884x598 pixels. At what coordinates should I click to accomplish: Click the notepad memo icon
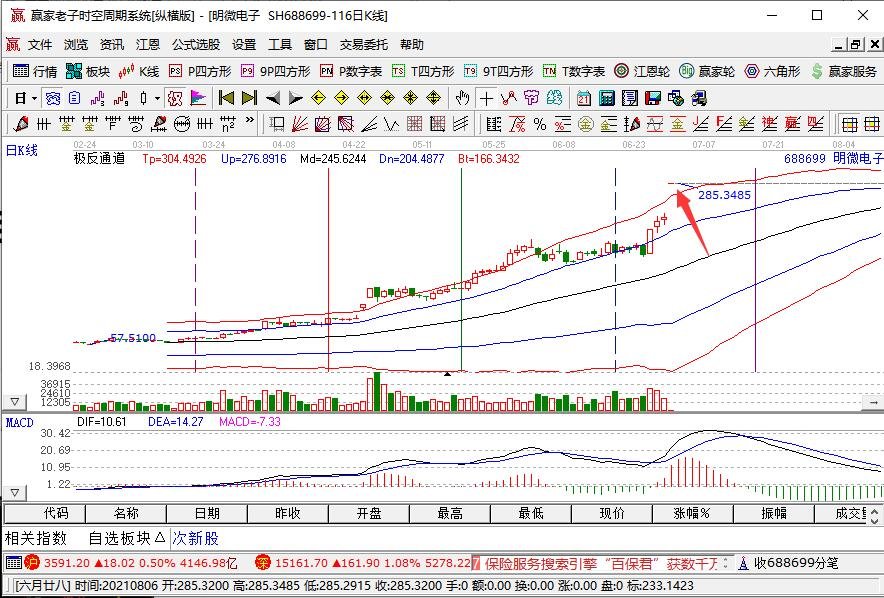tap(630, 99)
